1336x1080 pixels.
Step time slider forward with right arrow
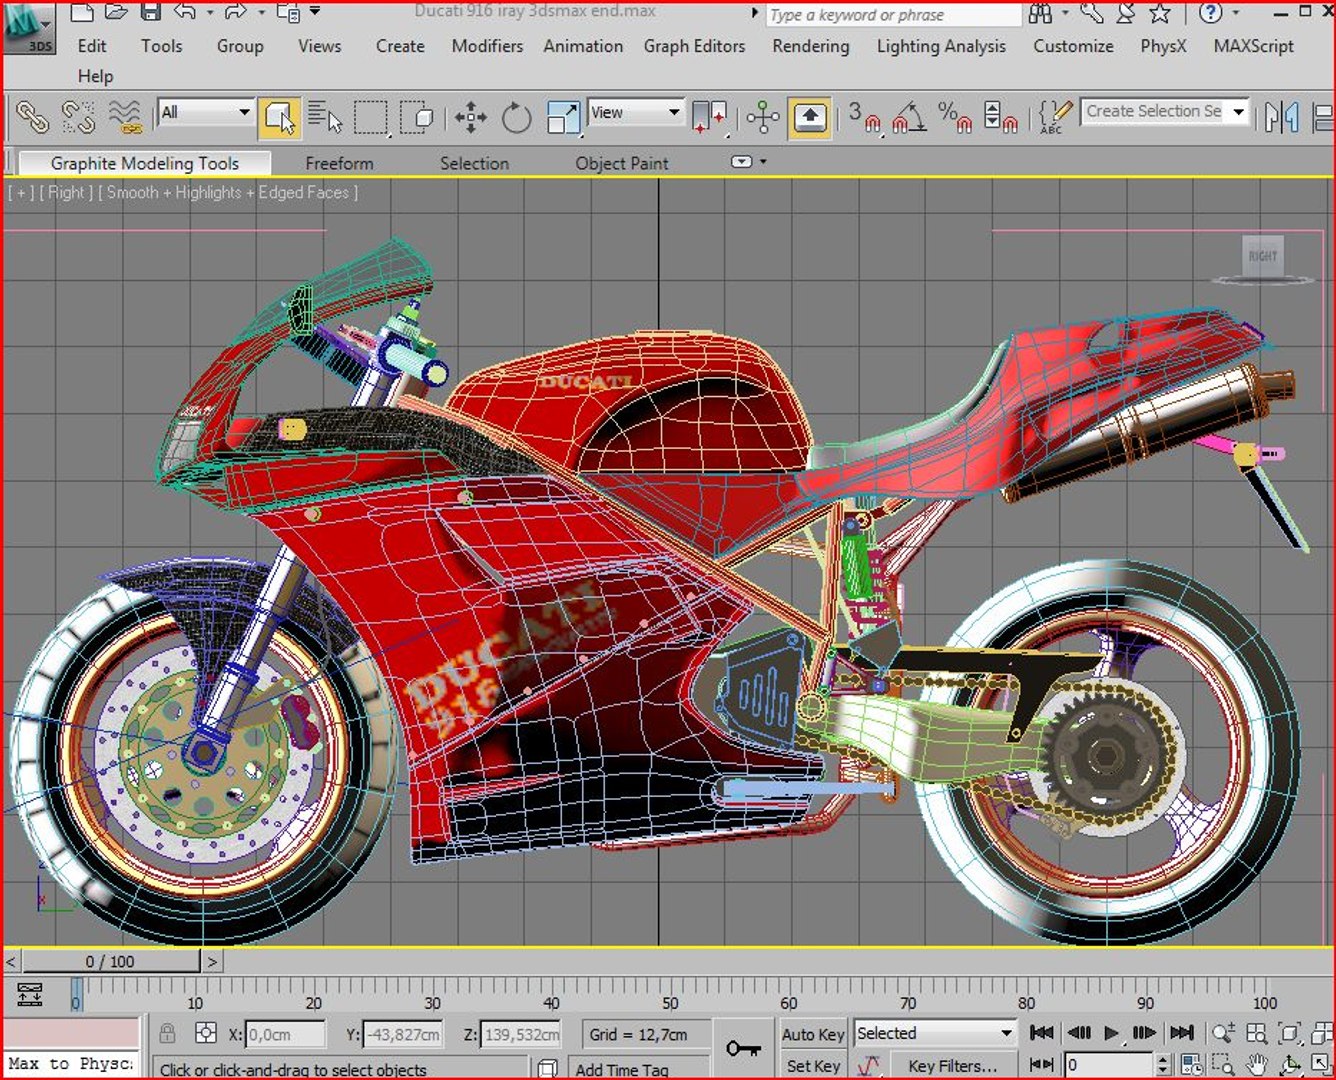pyautogui.click(x=212, y=961)
